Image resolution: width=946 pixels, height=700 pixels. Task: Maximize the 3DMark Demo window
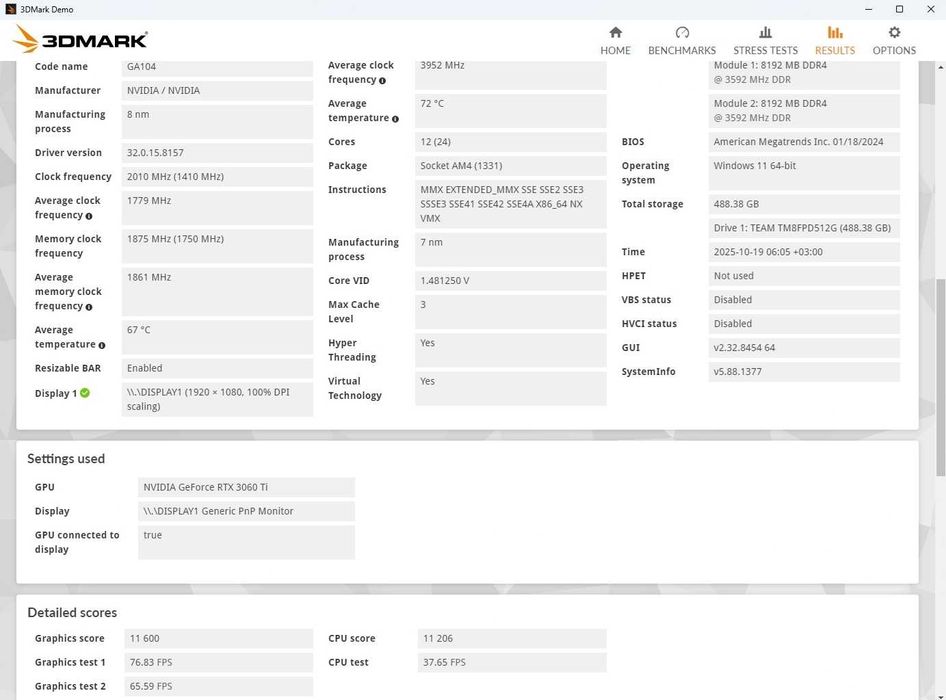point(900,9)
